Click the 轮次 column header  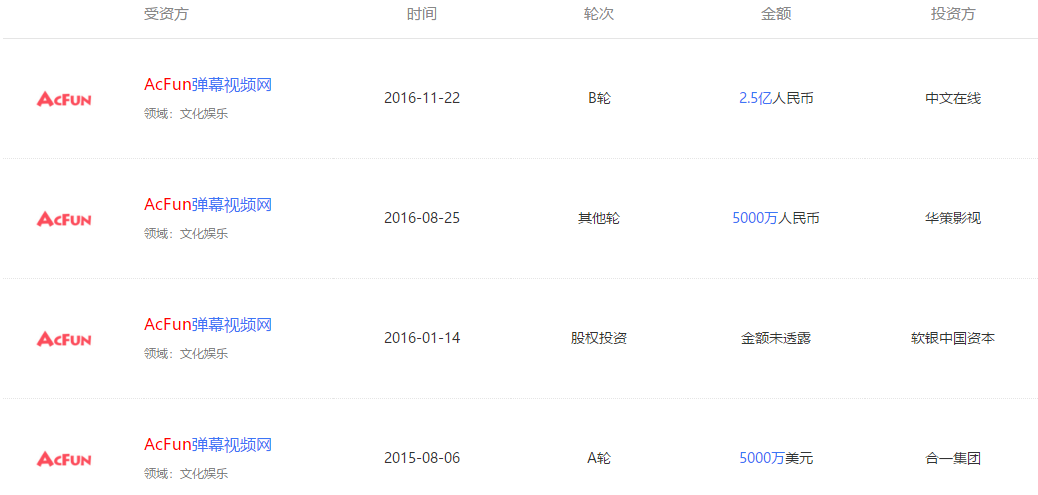point(598,14)
